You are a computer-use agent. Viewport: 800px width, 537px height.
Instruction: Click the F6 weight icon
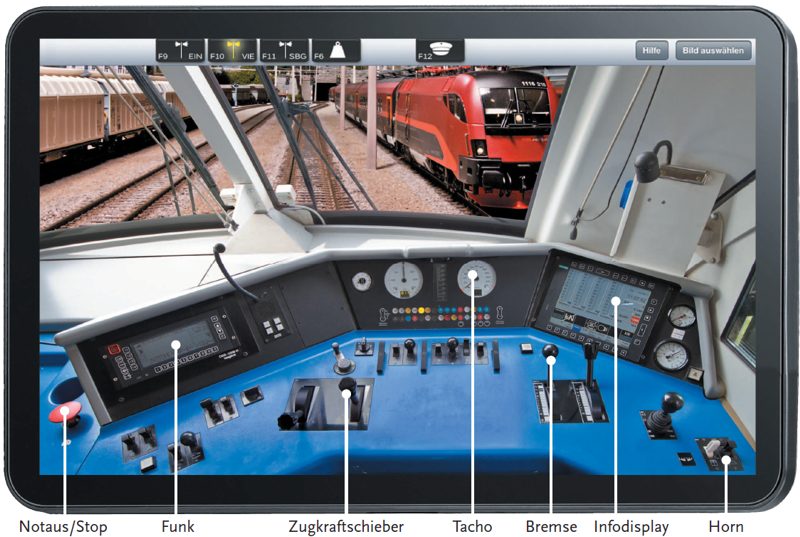click(336, 51)
